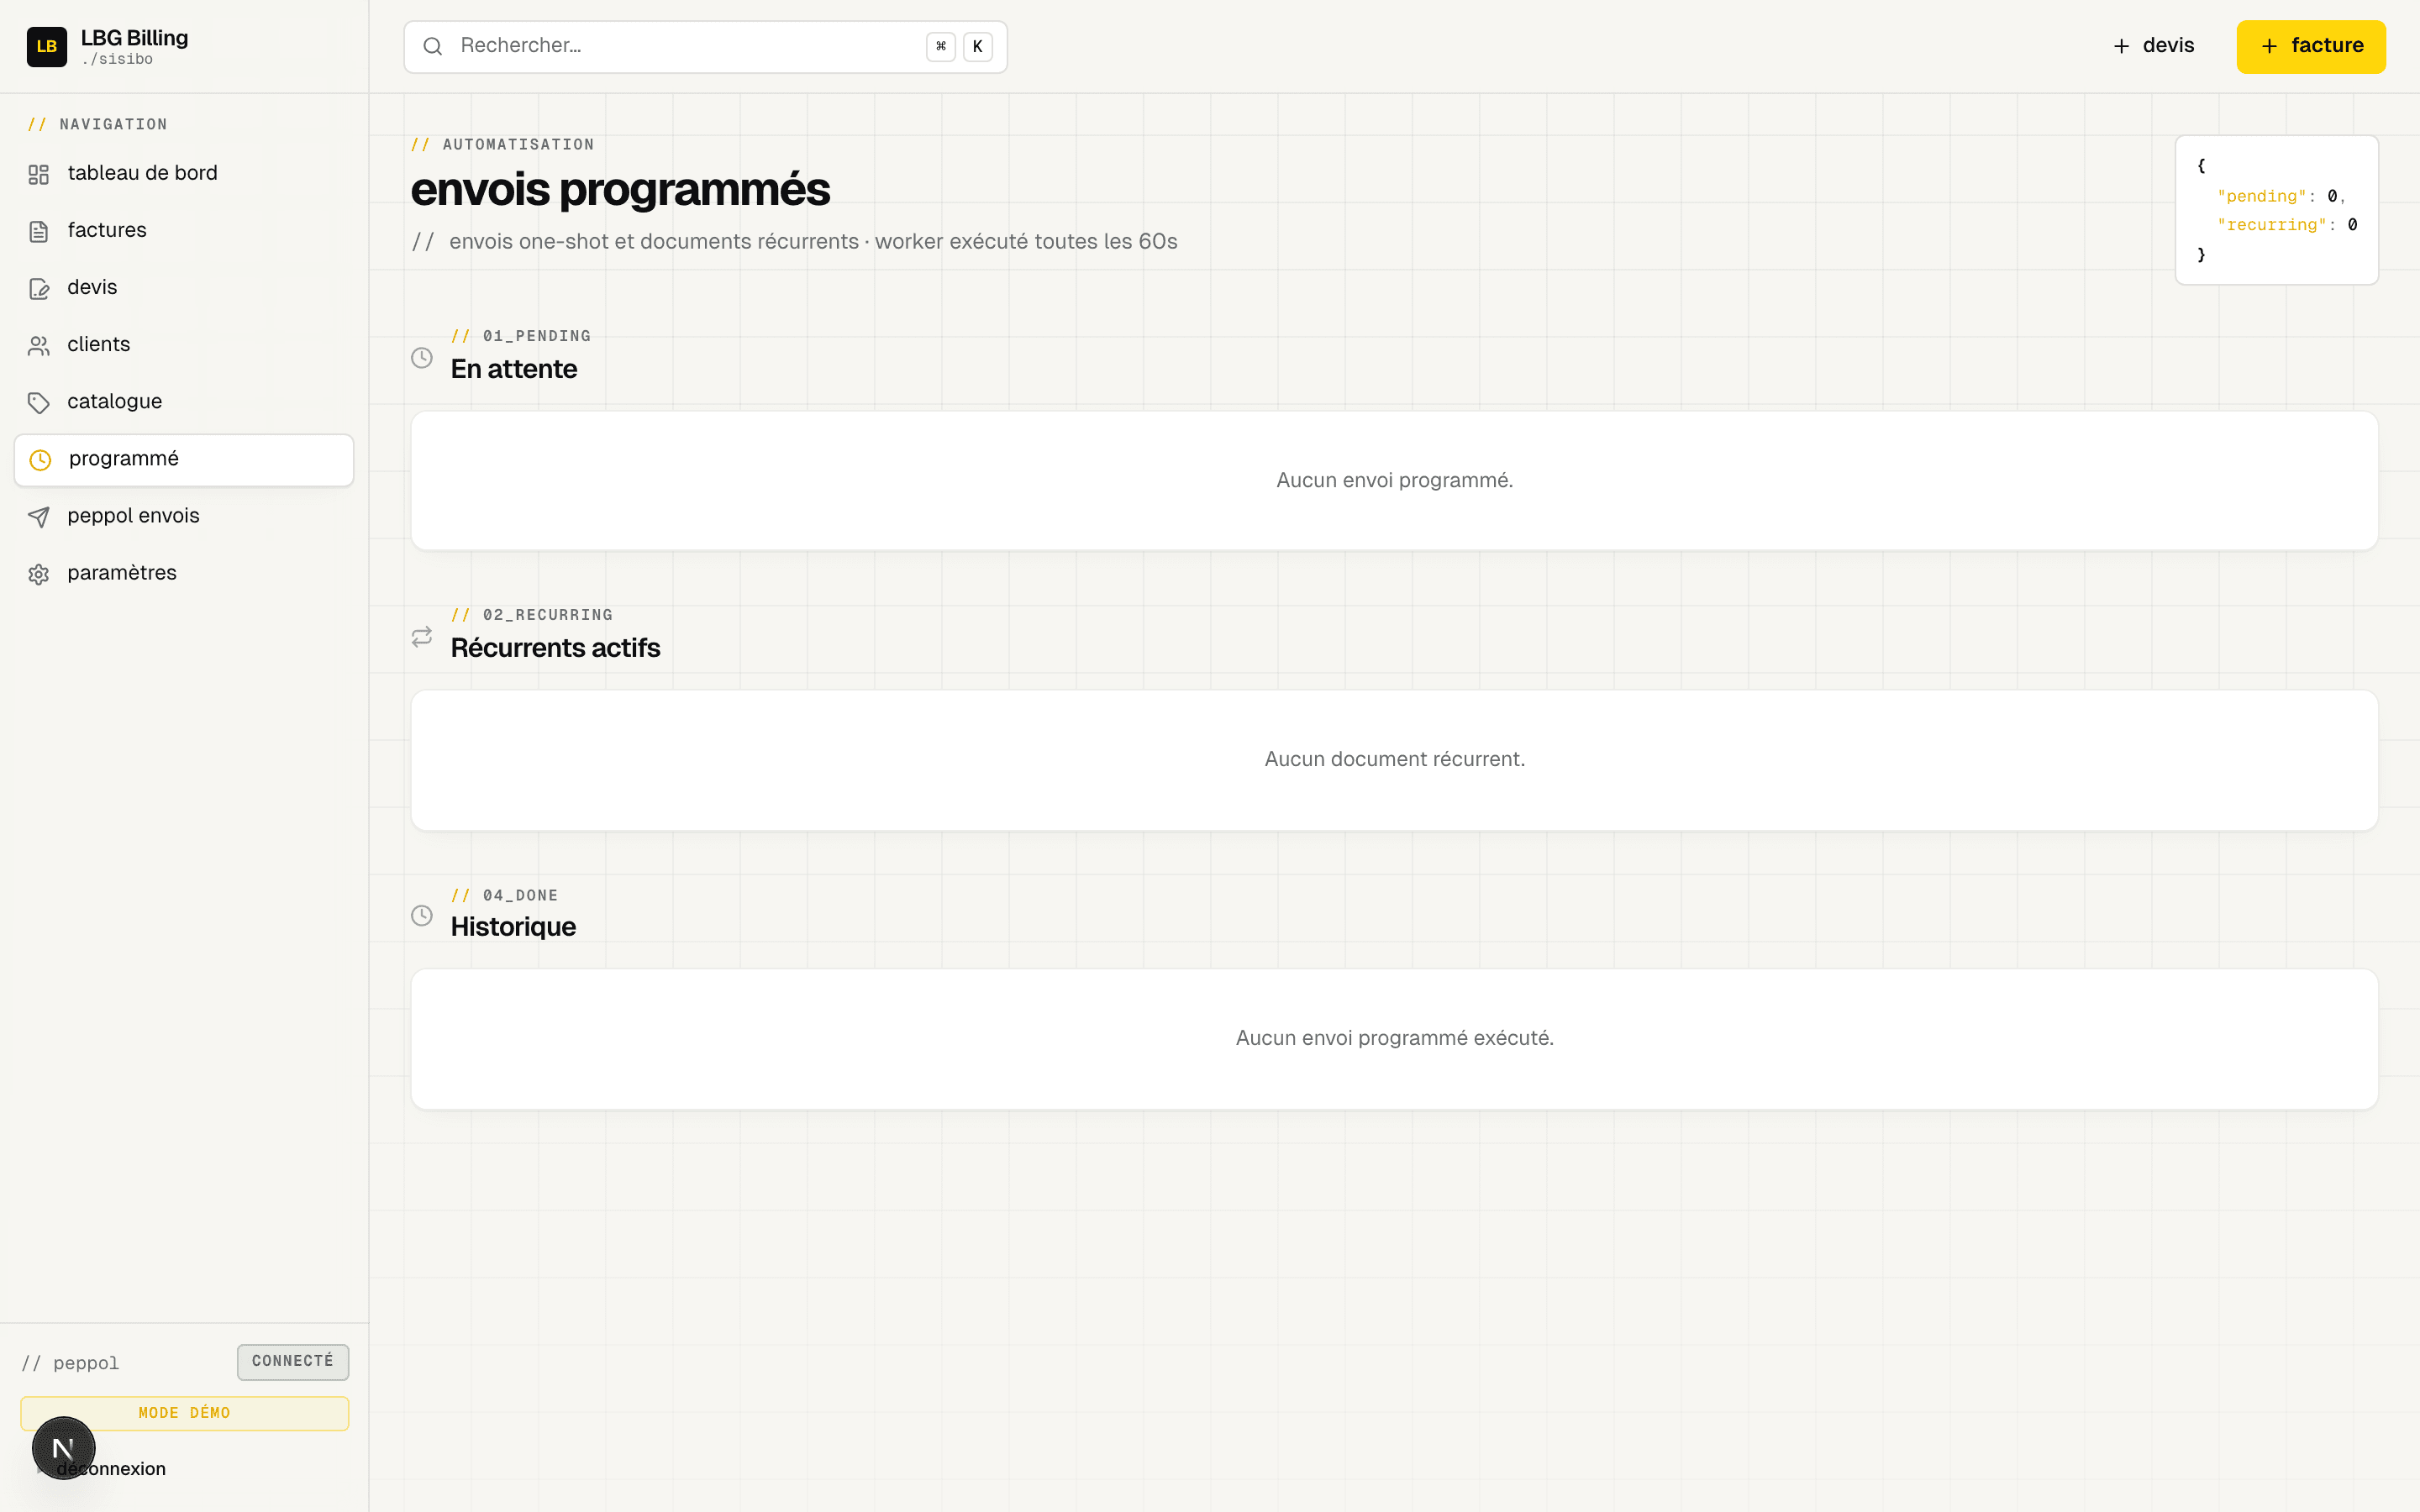Click the factures document icon
Screen dimensions: 2420x1512
pos(38,231)
